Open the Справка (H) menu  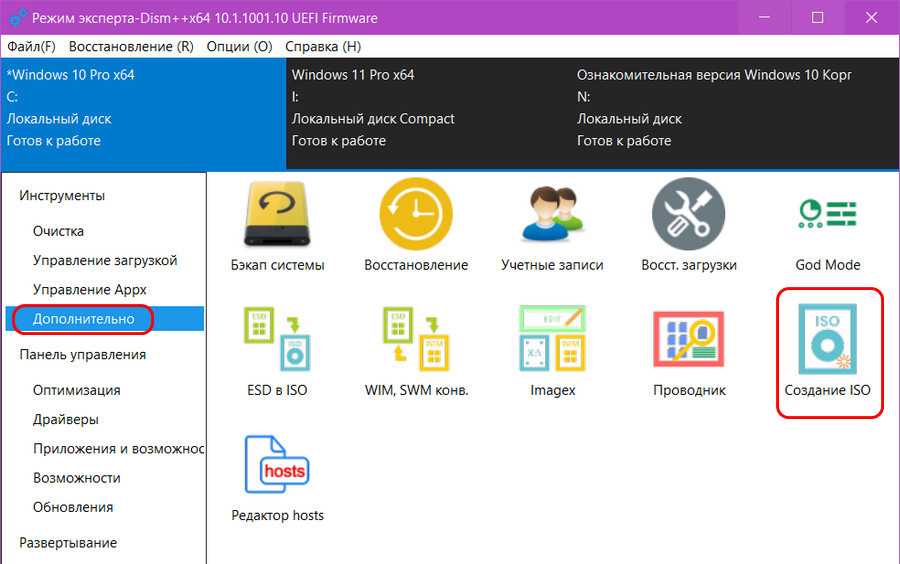(x=323, y=46)
